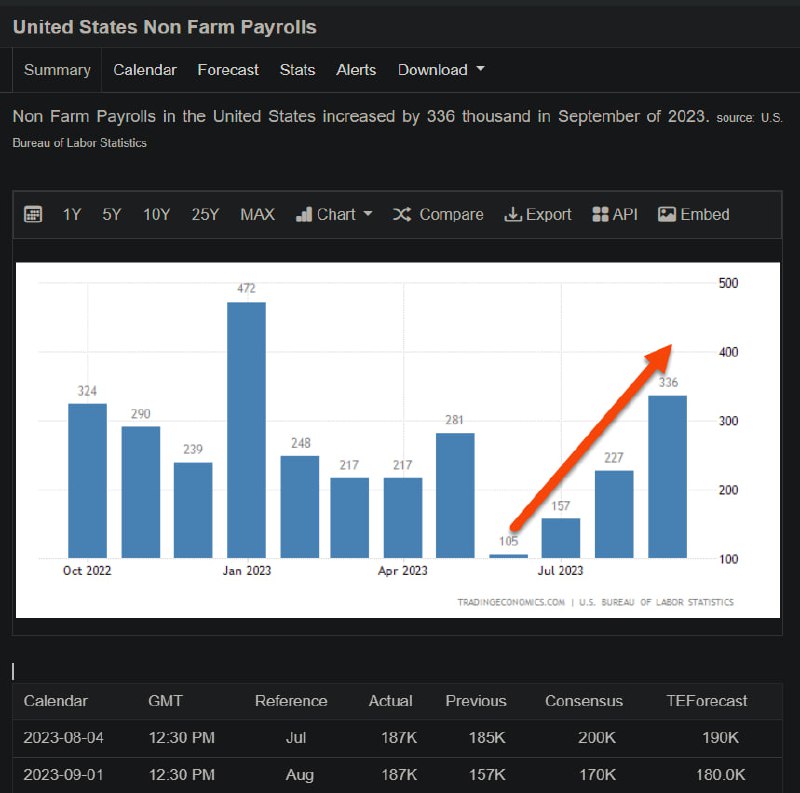Expand the Download dropdown menu
Image resolution: width=800 pixels, height=793 pixels.
(441, 70)
